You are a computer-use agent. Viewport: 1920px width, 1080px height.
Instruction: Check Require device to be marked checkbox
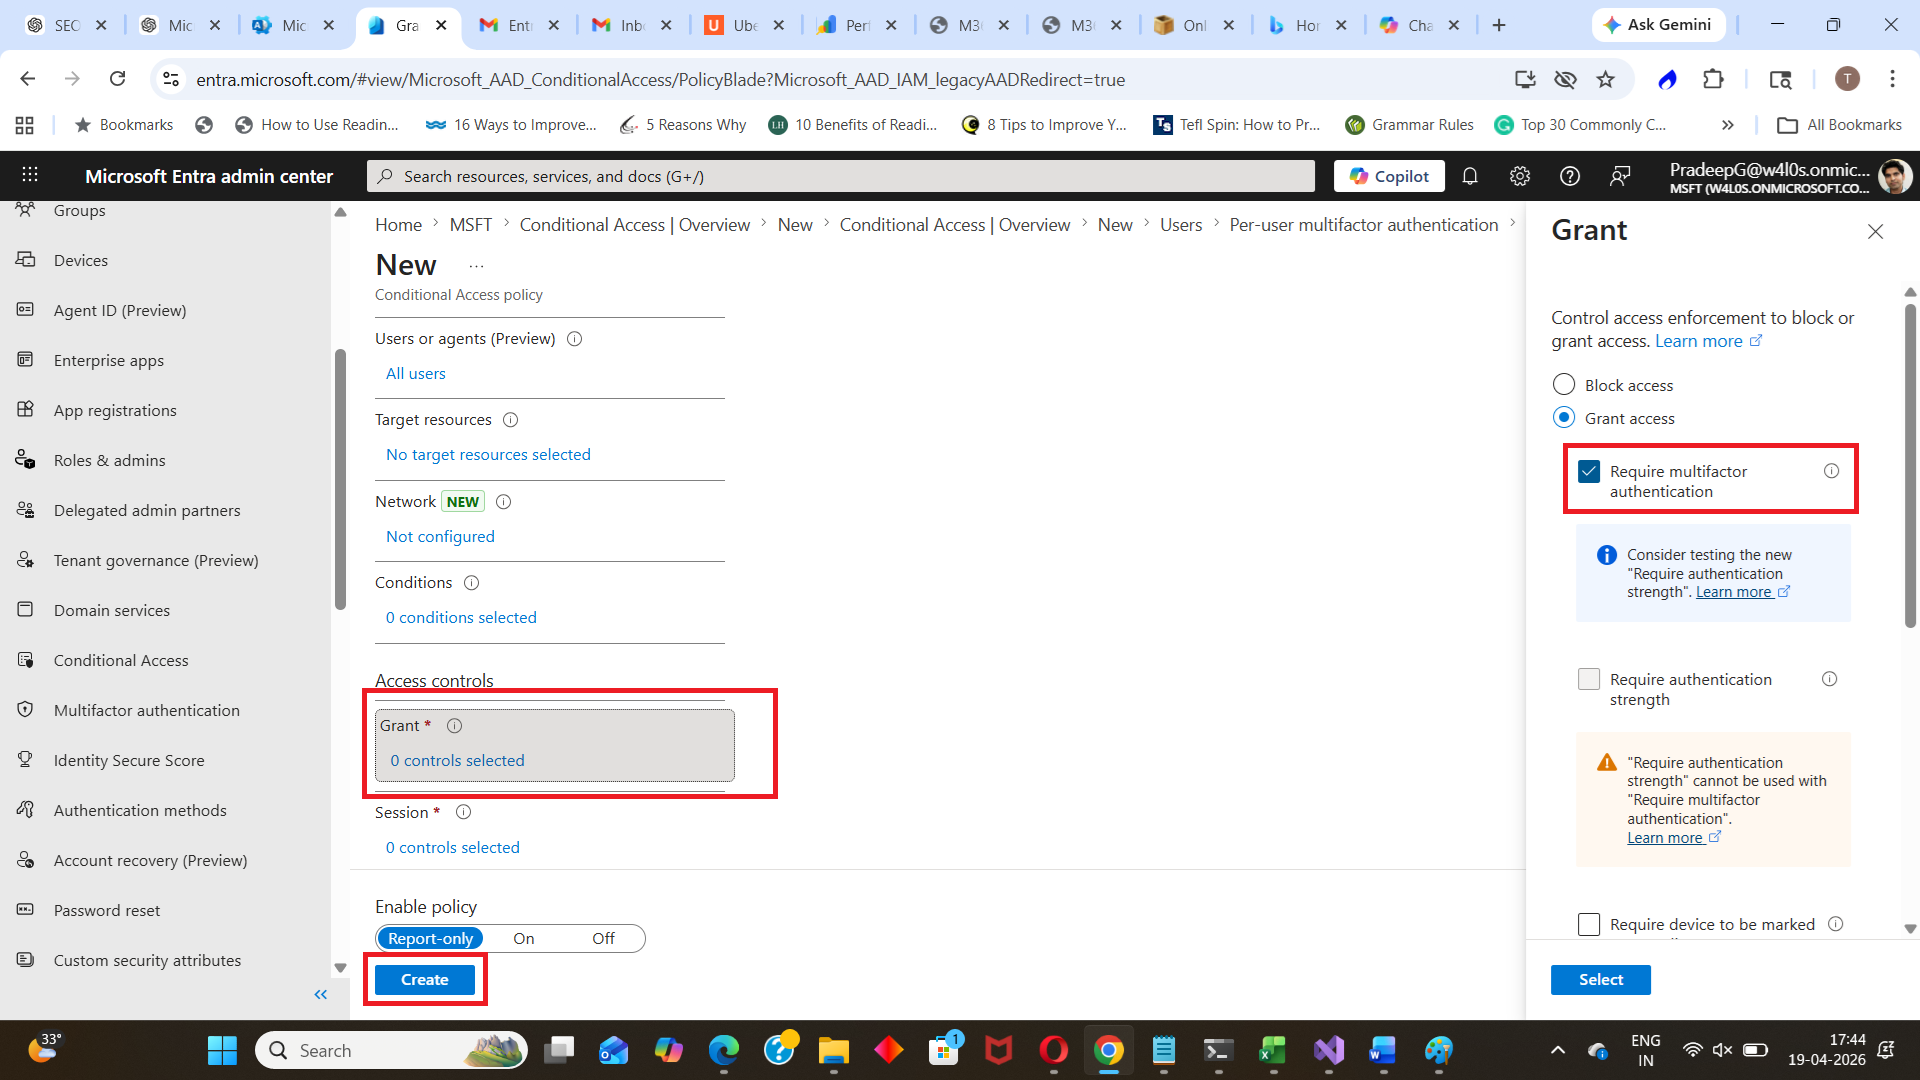(1589, 924)
